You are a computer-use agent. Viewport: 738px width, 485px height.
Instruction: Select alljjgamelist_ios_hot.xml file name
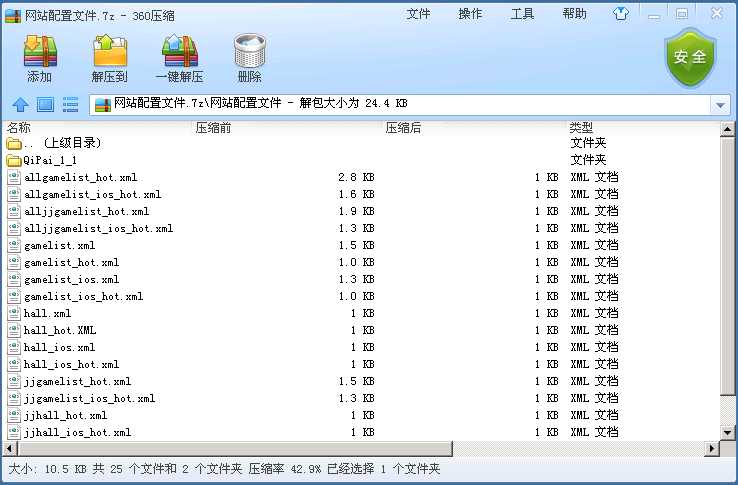pyautogui.click(x=98, y=228)
